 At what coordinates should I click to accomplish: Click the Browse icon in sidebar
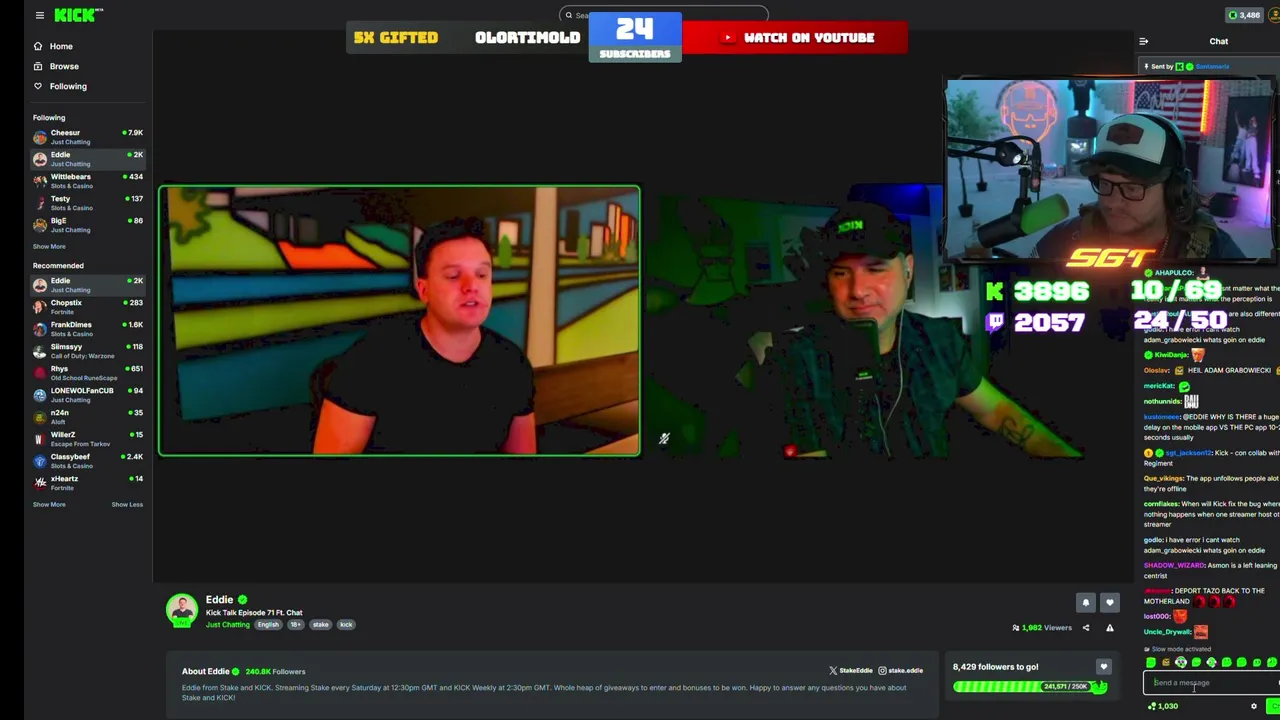point(38,66)
